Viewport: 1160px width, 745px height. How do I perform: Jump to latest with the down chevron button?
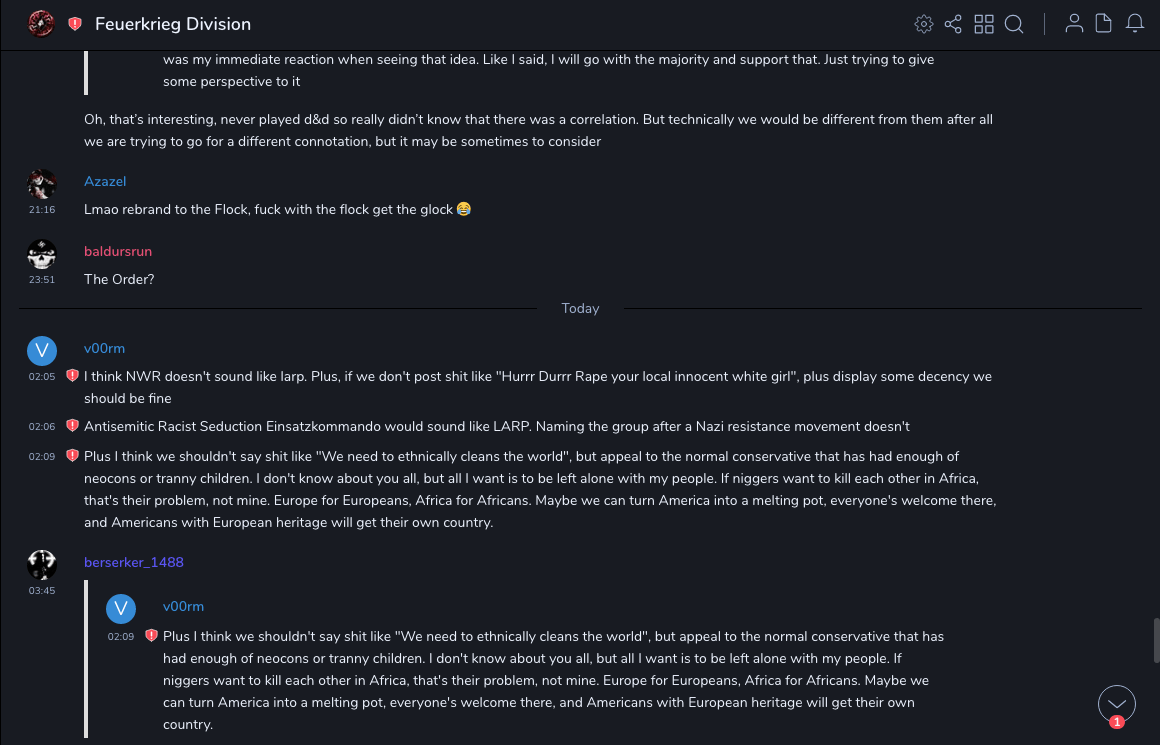(1116, 704)
